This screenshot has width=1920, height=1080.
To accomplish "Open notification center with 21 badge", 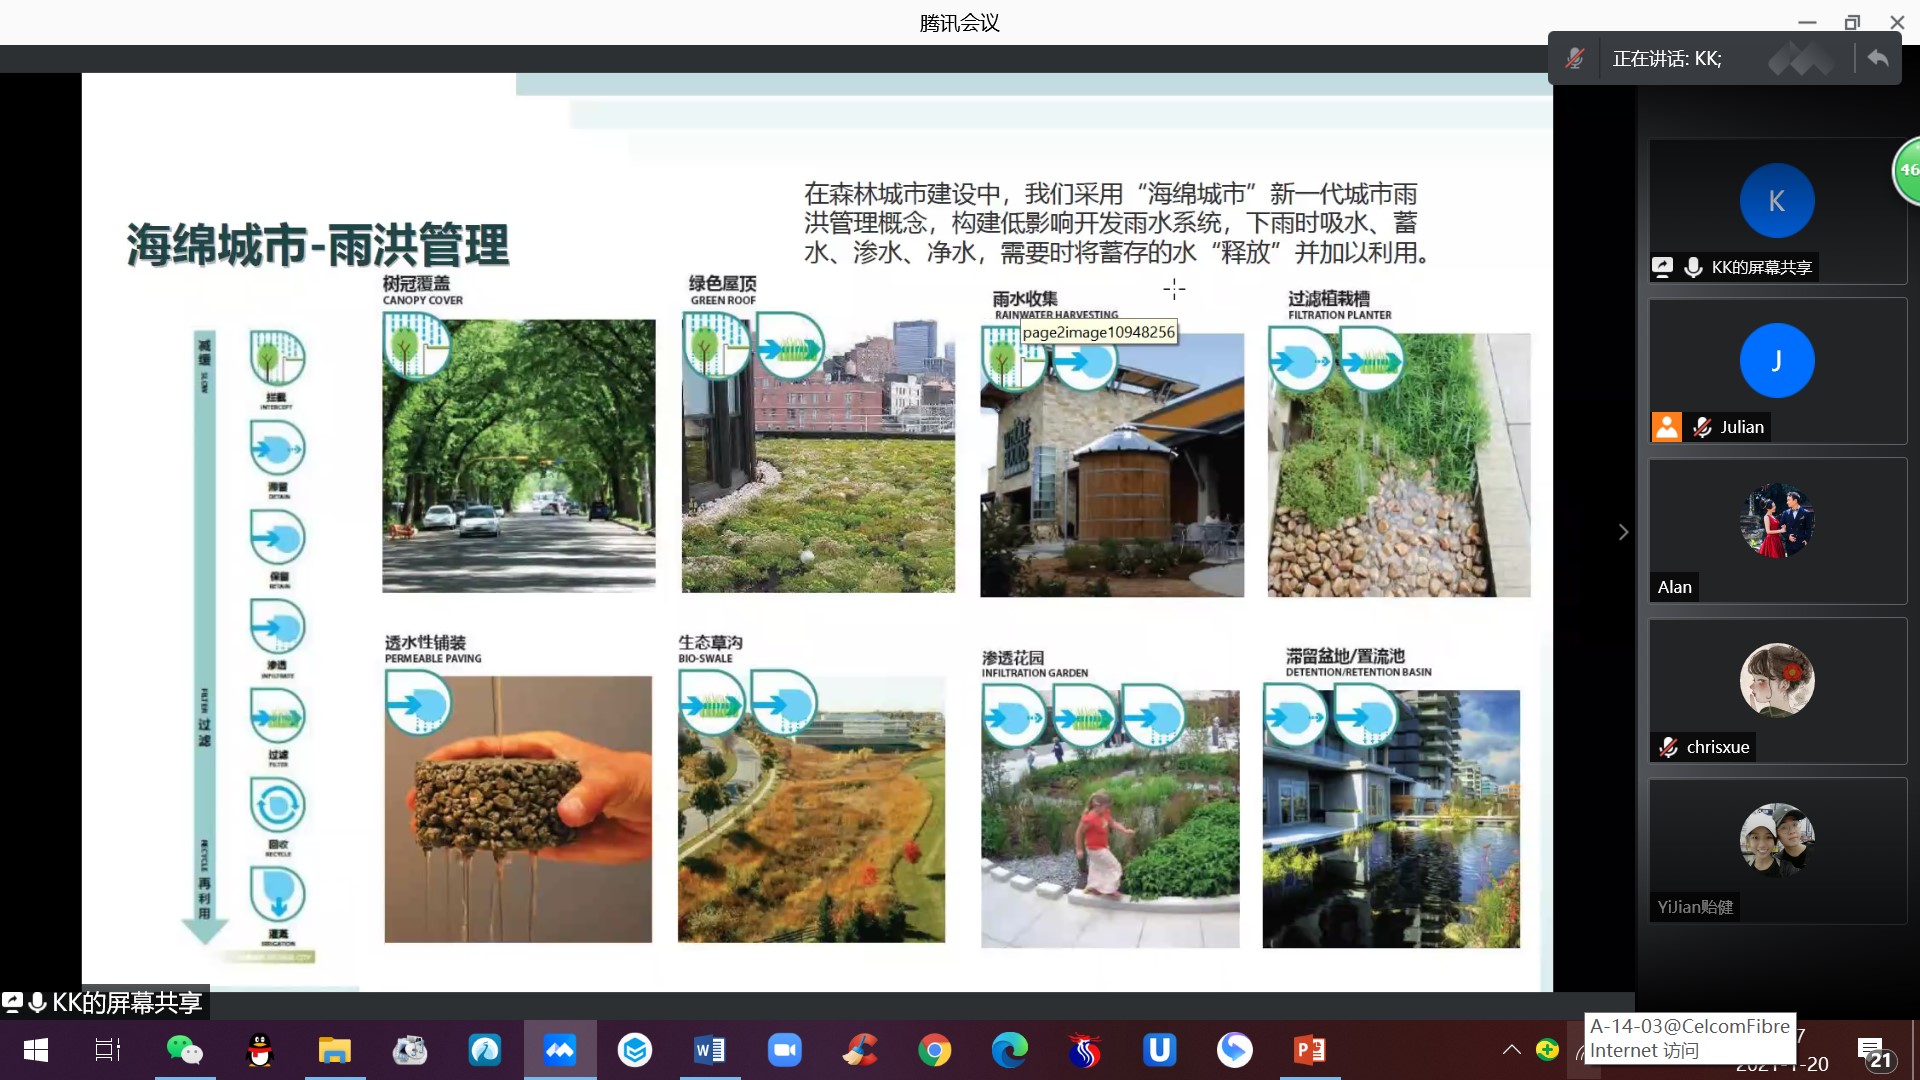I will [x=1874, y=1052].
